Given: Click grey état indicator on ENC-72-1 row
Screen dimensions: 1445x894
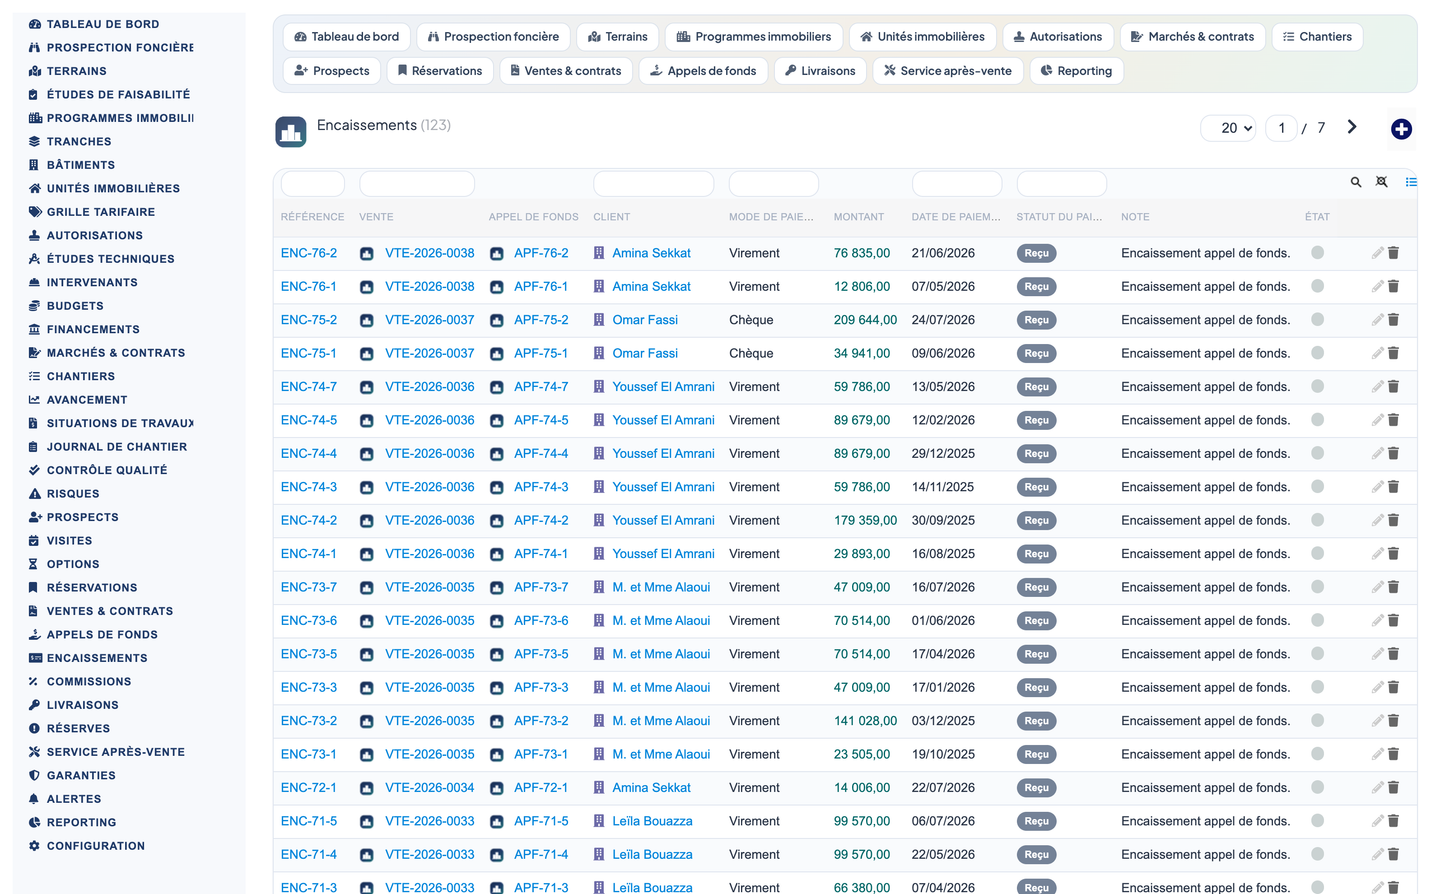Looking at the screenshot, I should click(1318, 787).
